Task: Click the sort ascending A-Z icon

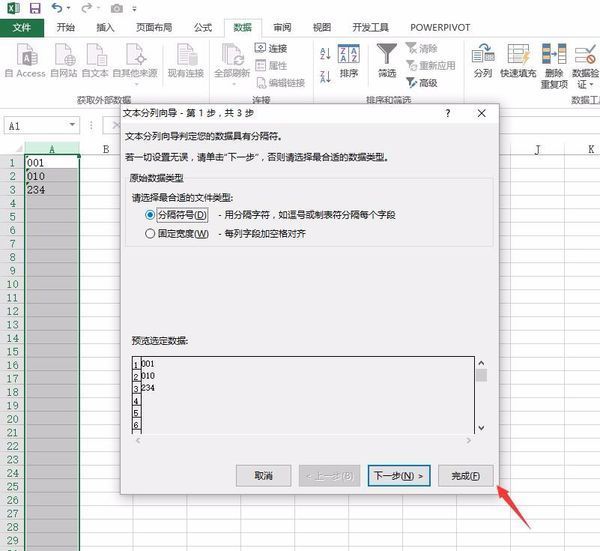Action: [325, 54]
